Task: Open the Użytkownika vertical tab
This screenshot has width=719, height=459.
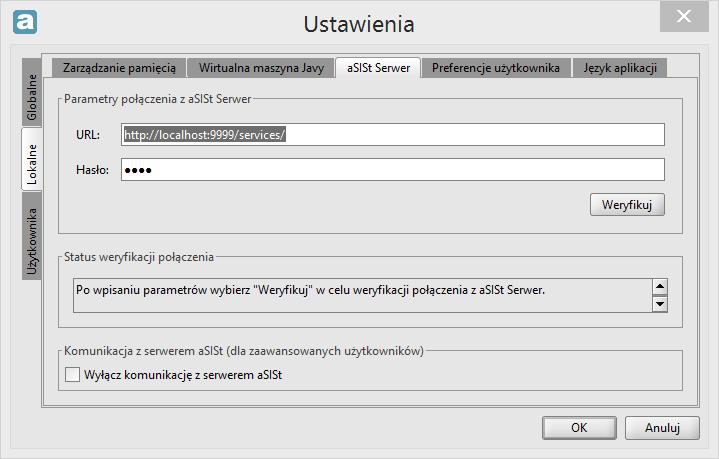Action: 32,236
